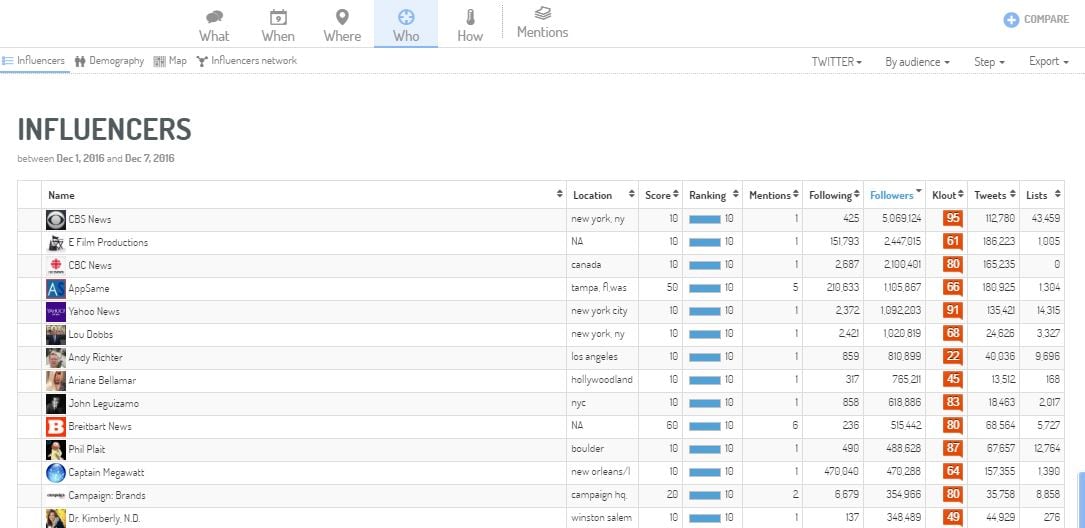Open the TWITTER source dropdown
Viewport: 1085px width, 528px height.
(837, 62)
